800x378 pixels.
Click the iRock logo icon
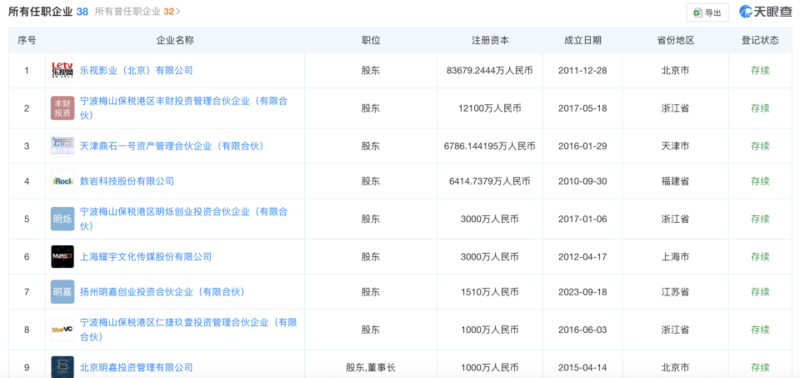(62, 181)
